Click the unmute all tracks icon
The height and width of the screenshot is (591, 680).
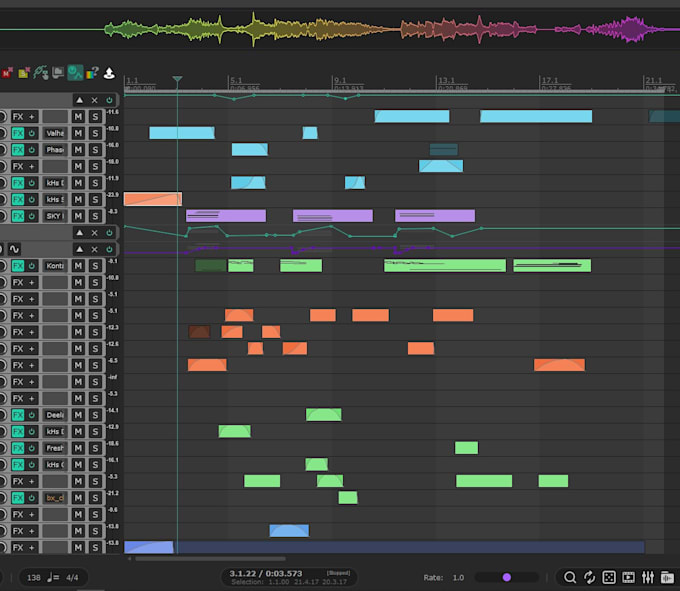[7, 73]
